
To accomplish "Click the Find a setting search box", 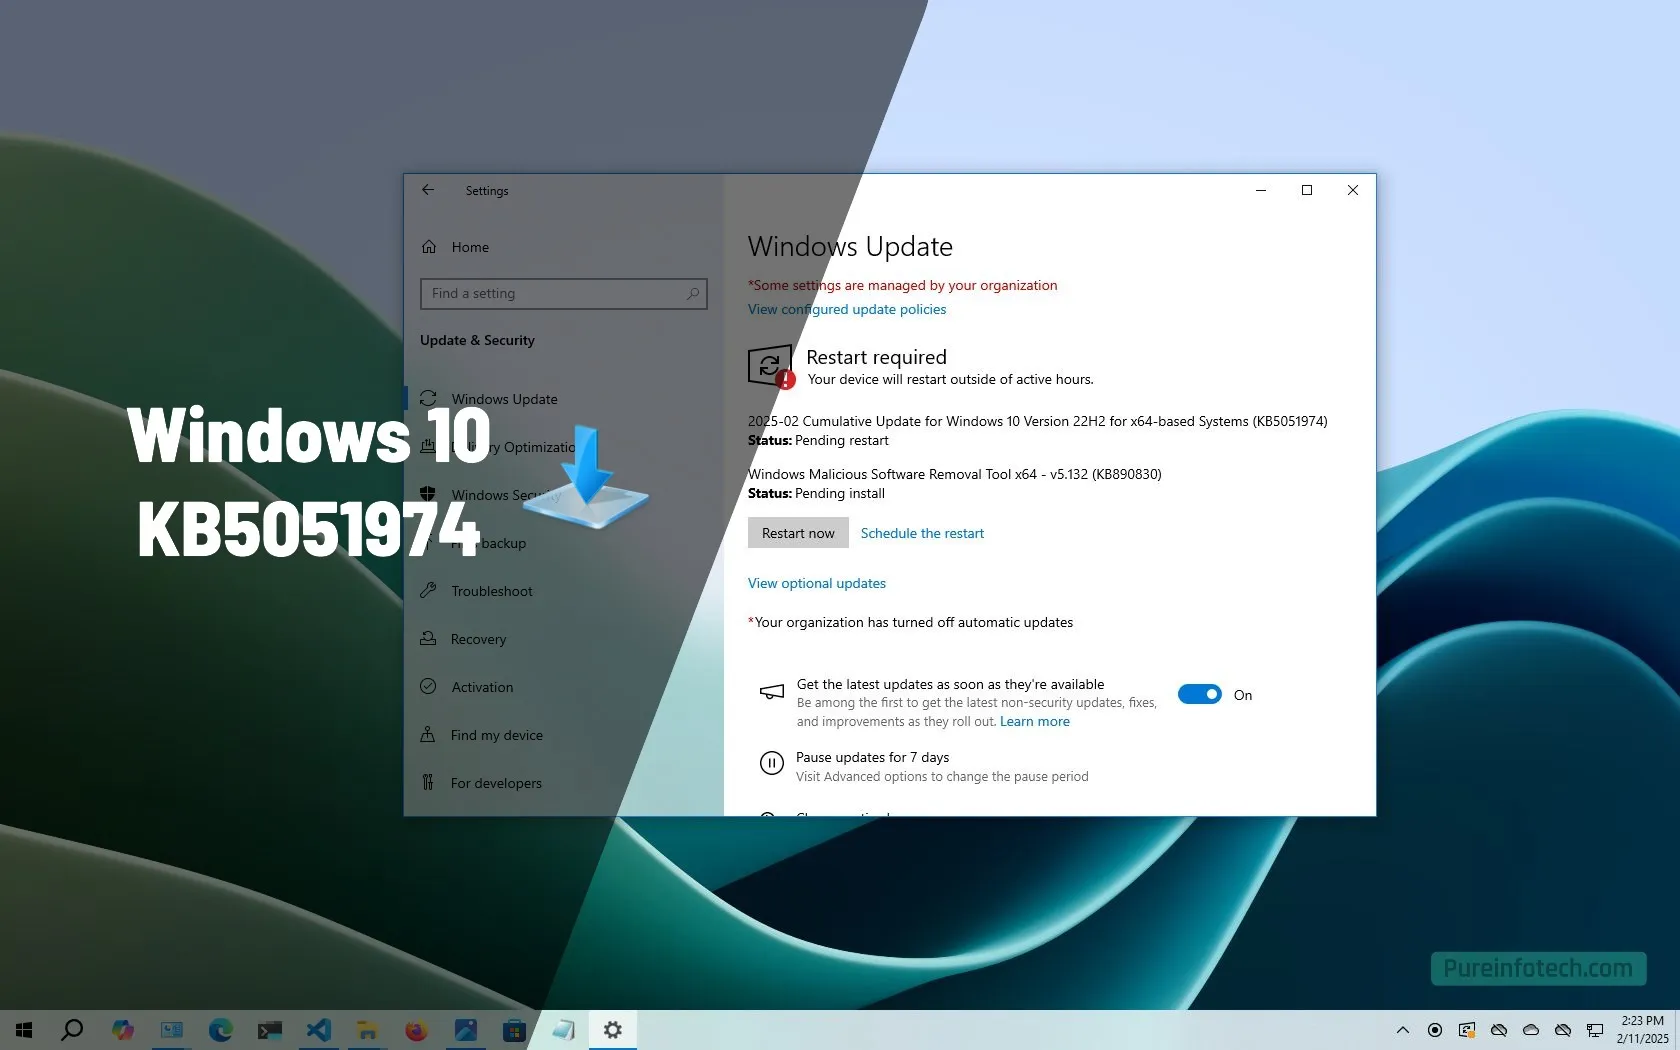I will (563, 293).
